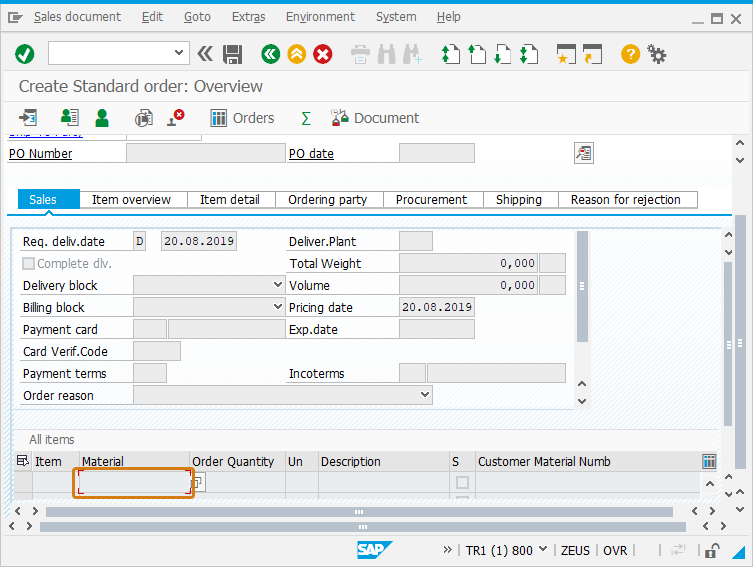
Task: Click the table settings icon in All items
Action: 709,461
